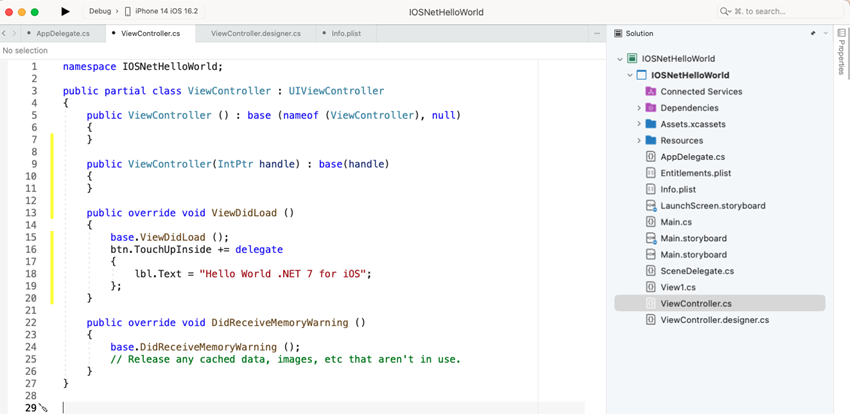Navigate forward with the right arrow in tab bar
850x414 pixels.
(x=15, y=34)
